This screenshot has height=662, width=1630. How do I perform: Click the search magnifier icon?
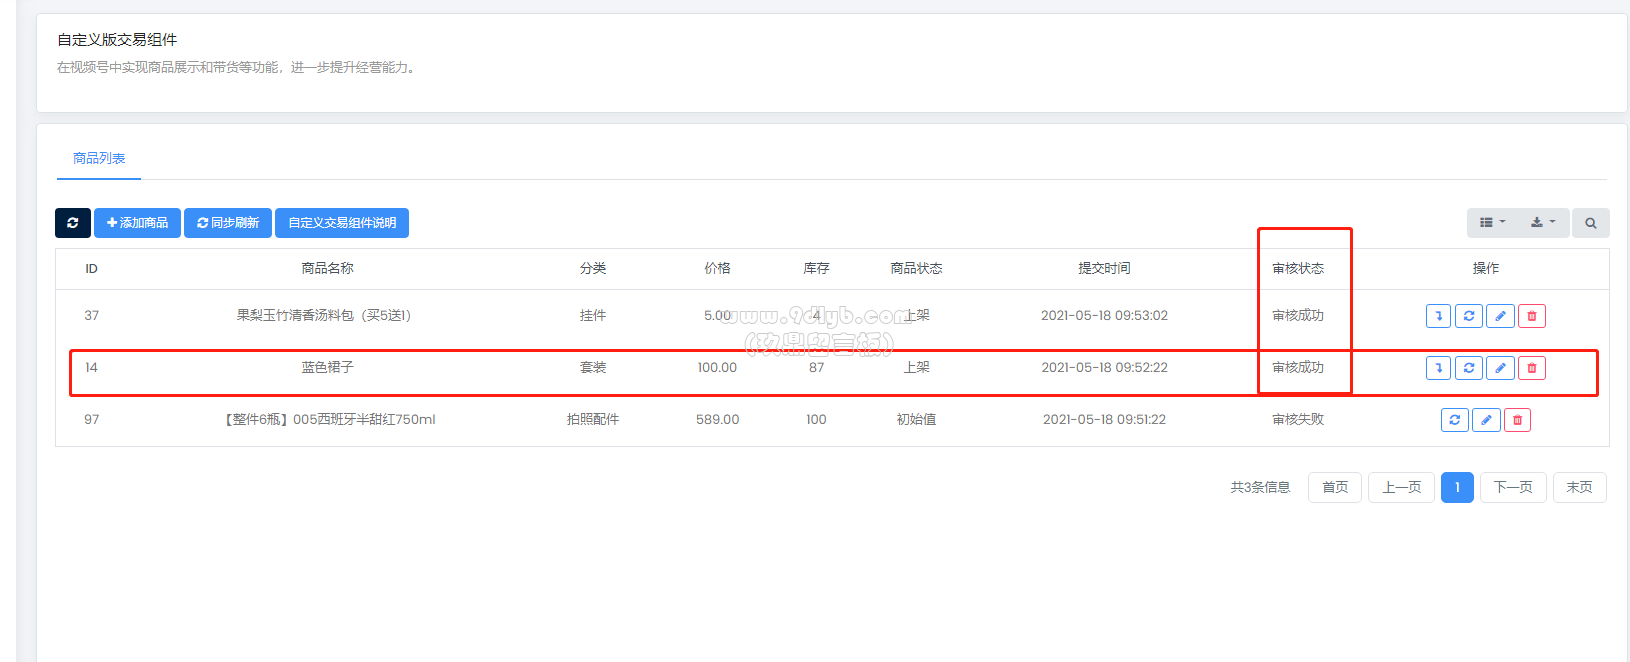tap(1591, 223)
